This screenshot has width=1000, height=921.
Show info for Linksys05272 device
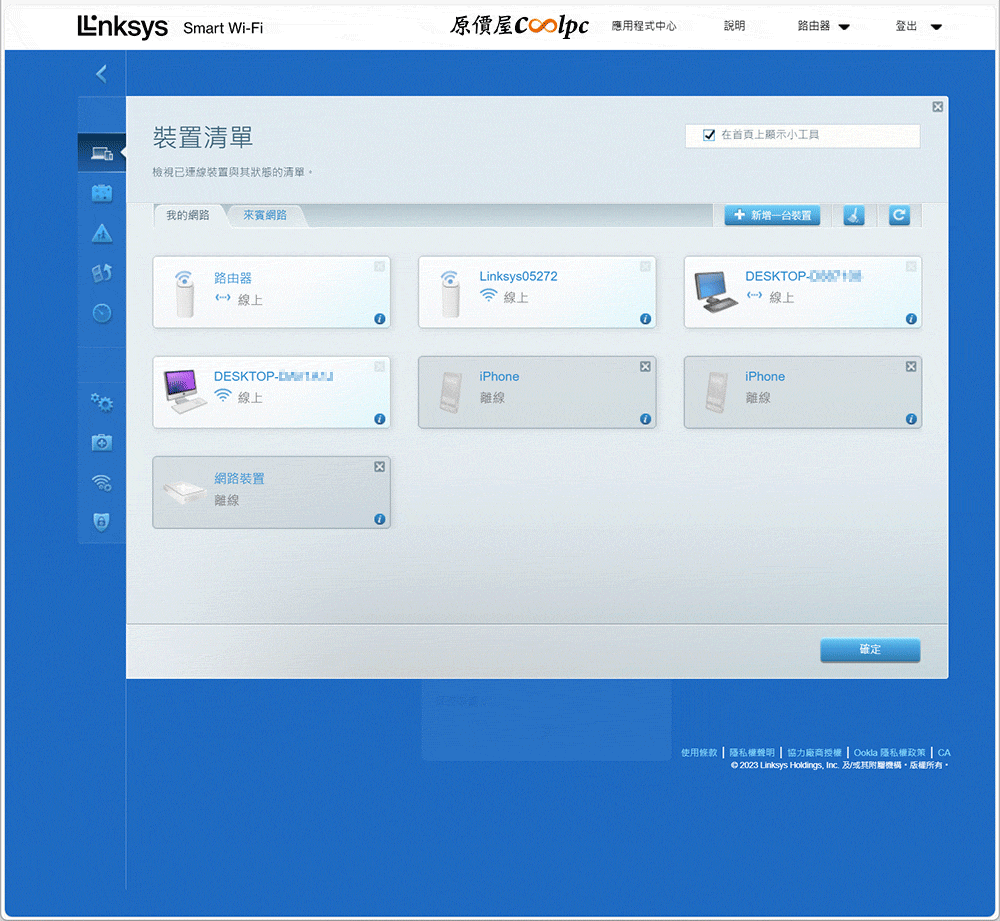645,319
